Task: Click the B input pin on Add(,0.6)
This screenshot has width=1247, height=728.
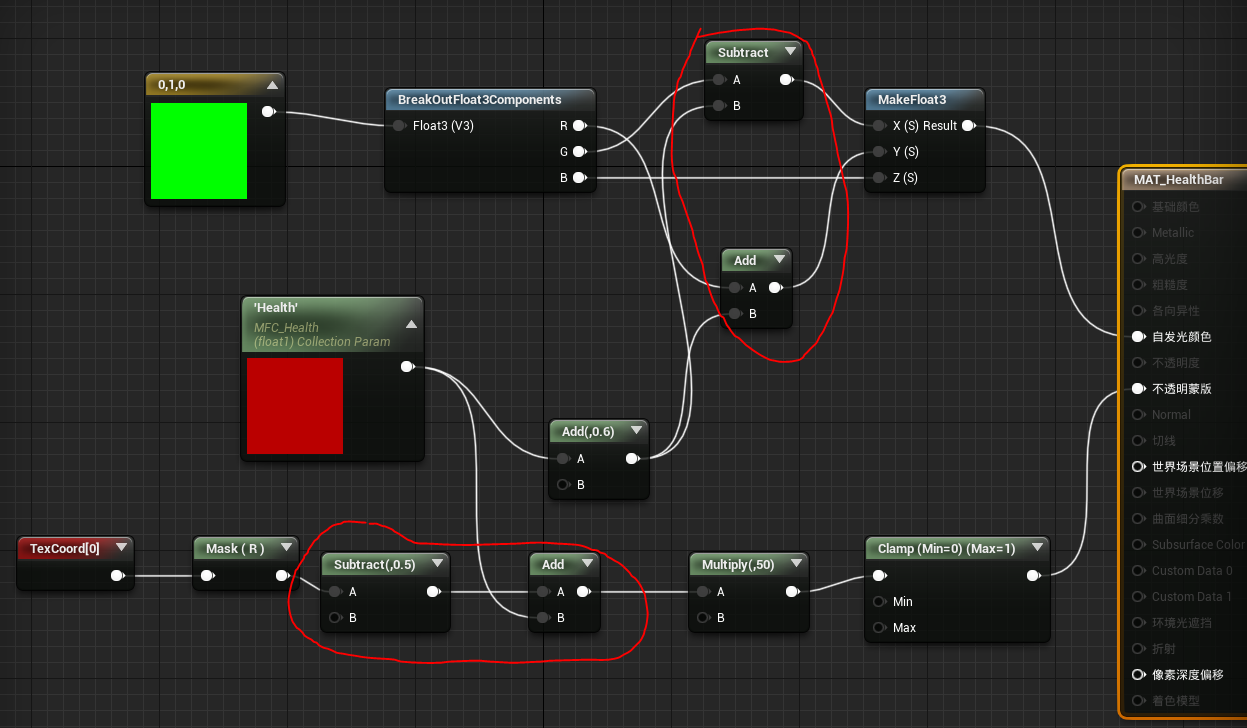Action: pos(564,485)
